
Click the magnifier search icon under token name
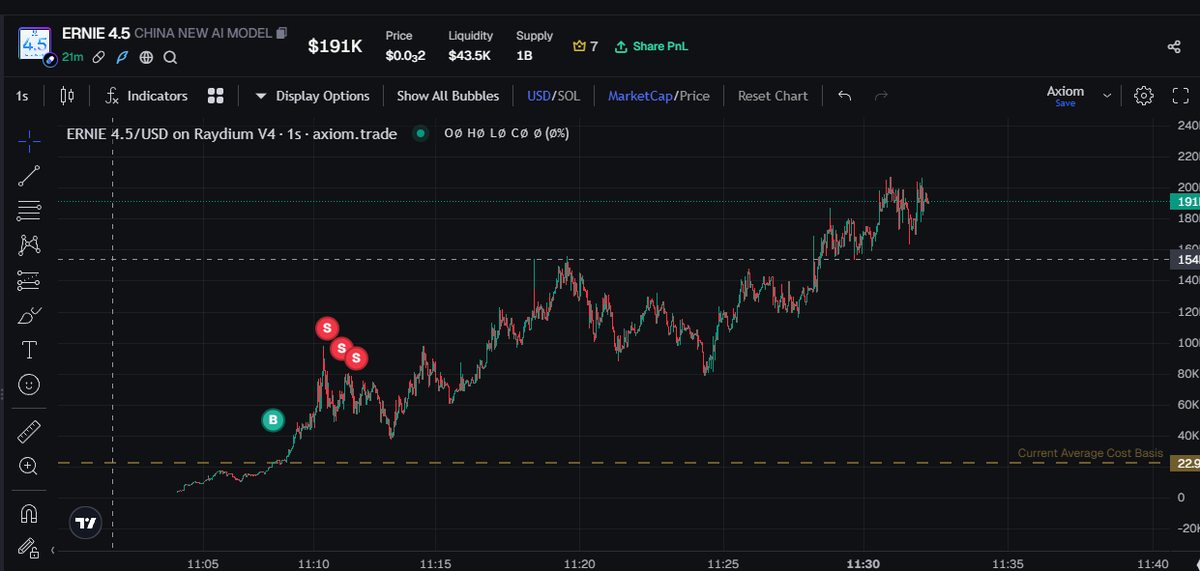(170, 58)
